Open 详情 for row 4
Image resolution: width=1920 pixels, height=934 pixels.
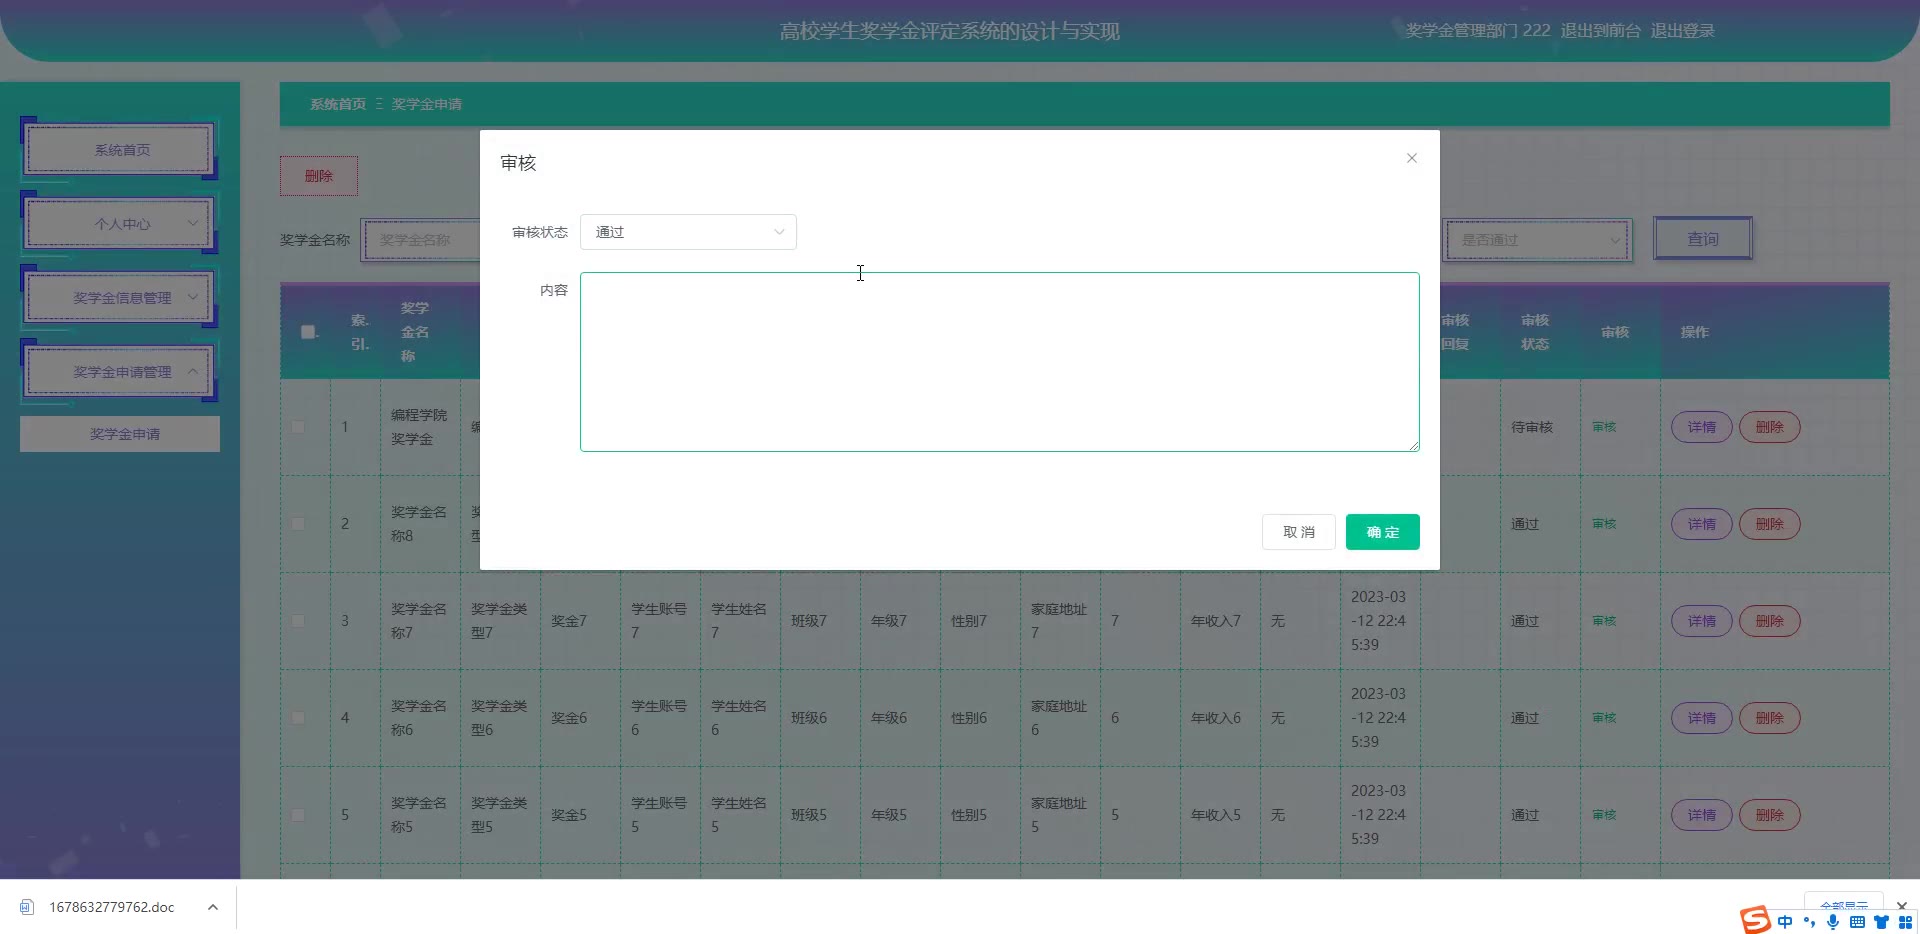[x=1701, y=718]
